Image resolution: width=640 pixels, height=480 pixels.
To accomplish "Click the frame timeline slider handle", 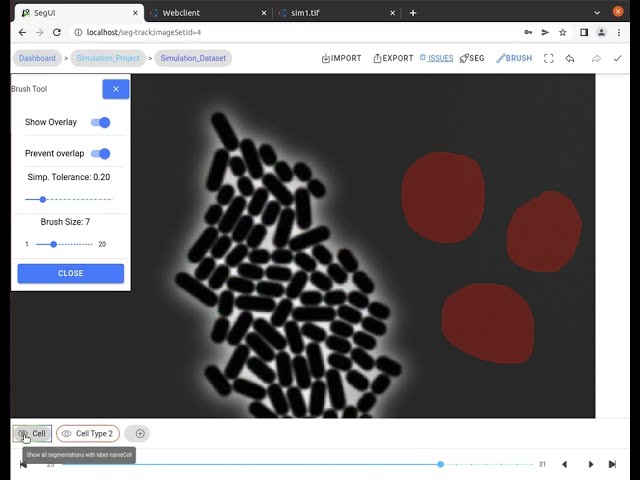I will click(x=440, y=464).
